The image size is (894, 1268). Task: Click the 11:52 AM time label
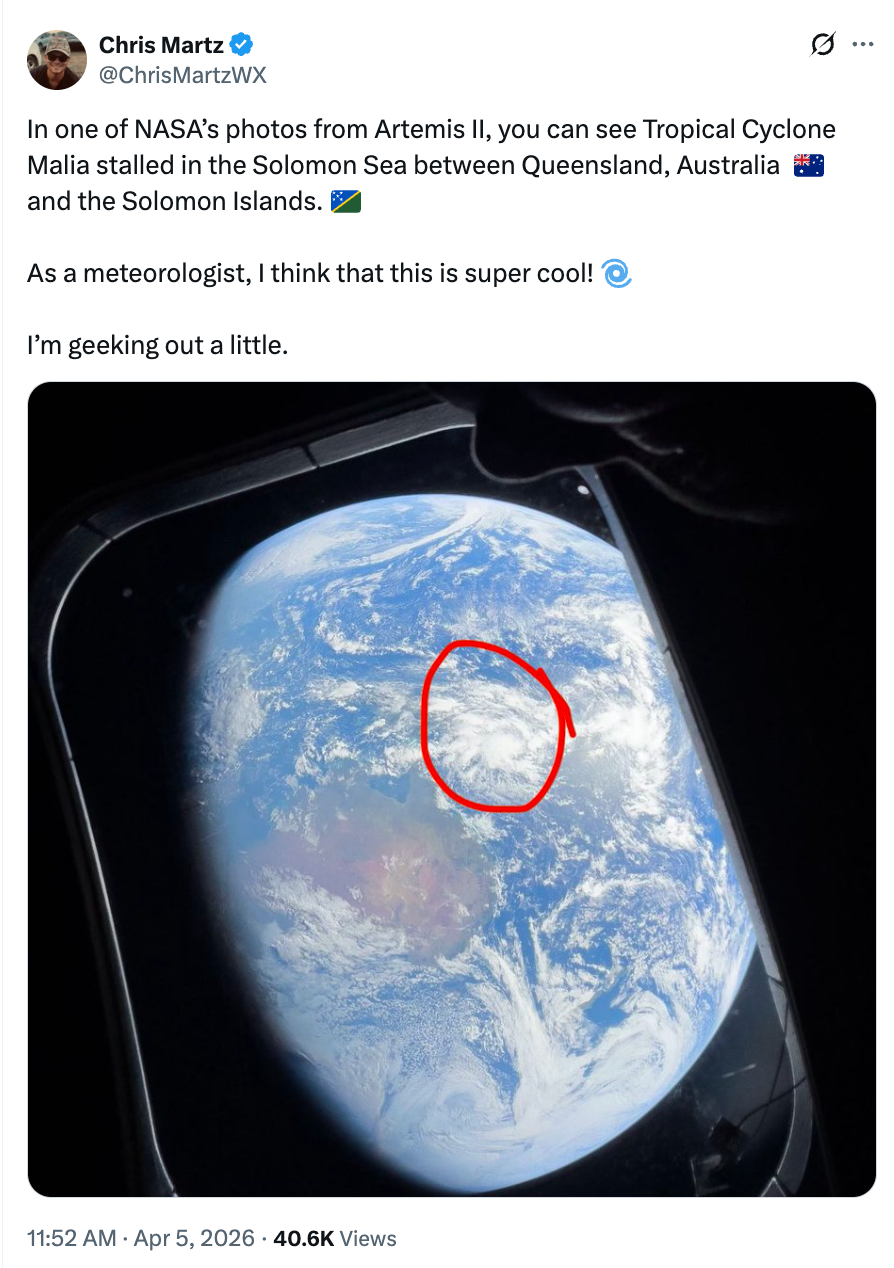pyautogui.click(x=70, y=1238)
